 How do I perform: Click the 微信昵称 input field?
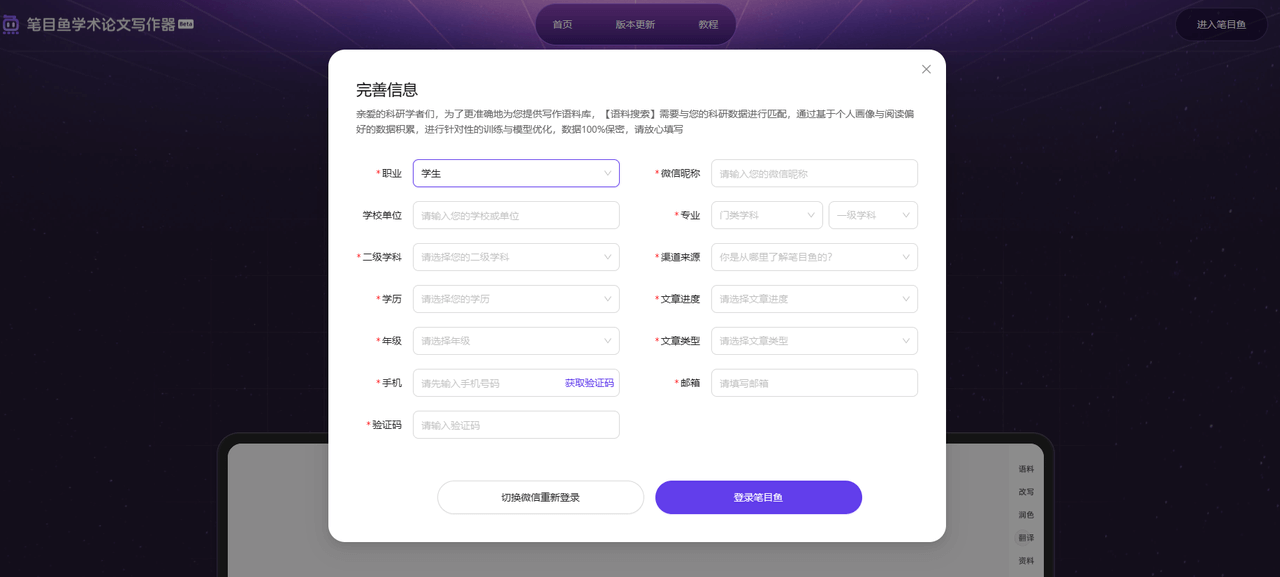[814, 173]
